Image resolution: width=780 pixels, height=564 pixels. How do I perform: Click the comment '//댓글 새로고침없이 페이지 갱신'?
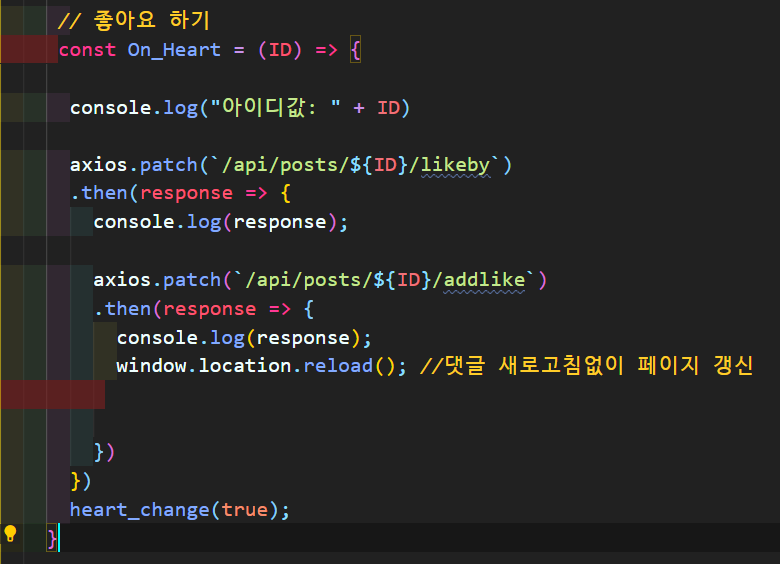click(x=587, y=366)
